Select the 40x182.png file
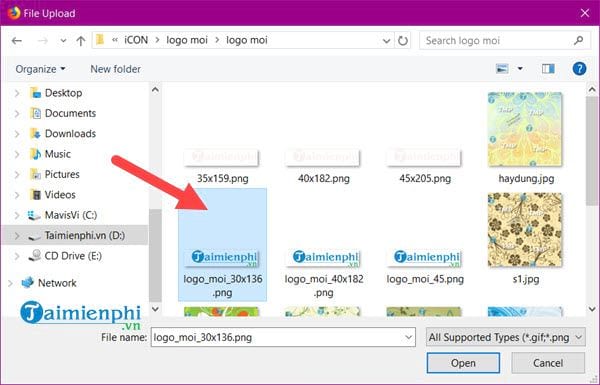Image resolution: width=600 pixels, height=385 pixels. [x=324, y=165]
